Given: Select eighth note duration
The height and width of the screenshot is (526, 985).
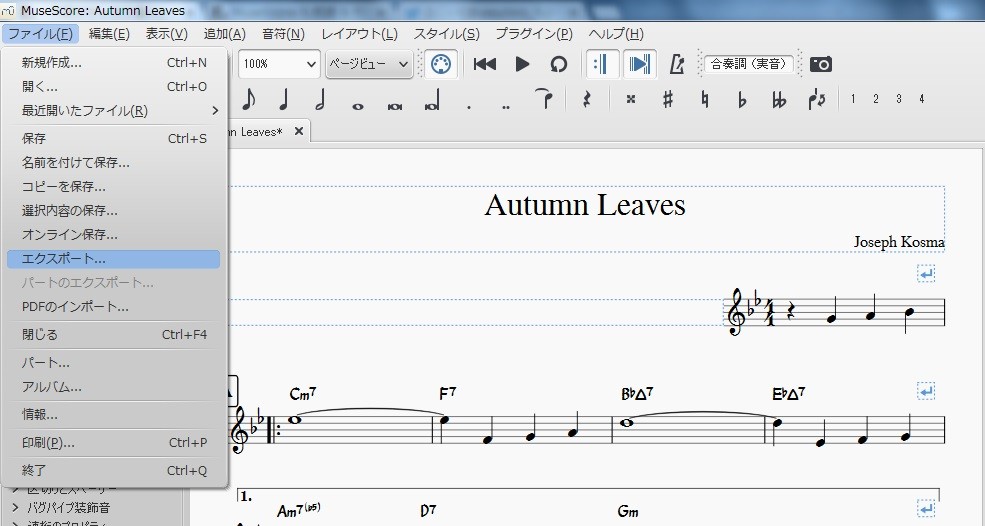Looking at the screenshot, I should 249,99.
